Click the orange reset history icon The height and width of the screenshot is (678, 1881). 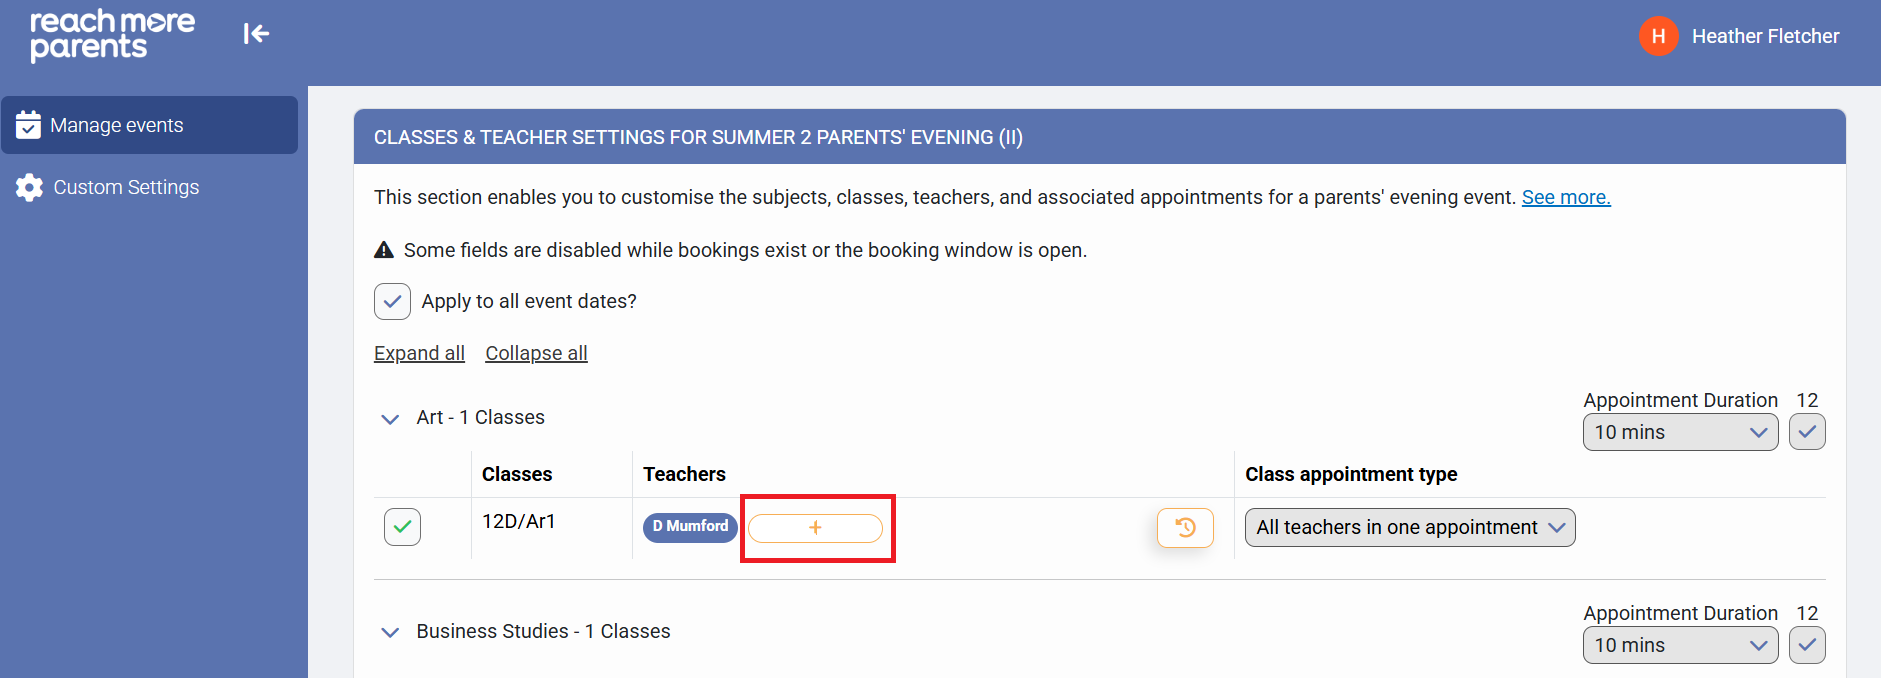[1185, 528]
